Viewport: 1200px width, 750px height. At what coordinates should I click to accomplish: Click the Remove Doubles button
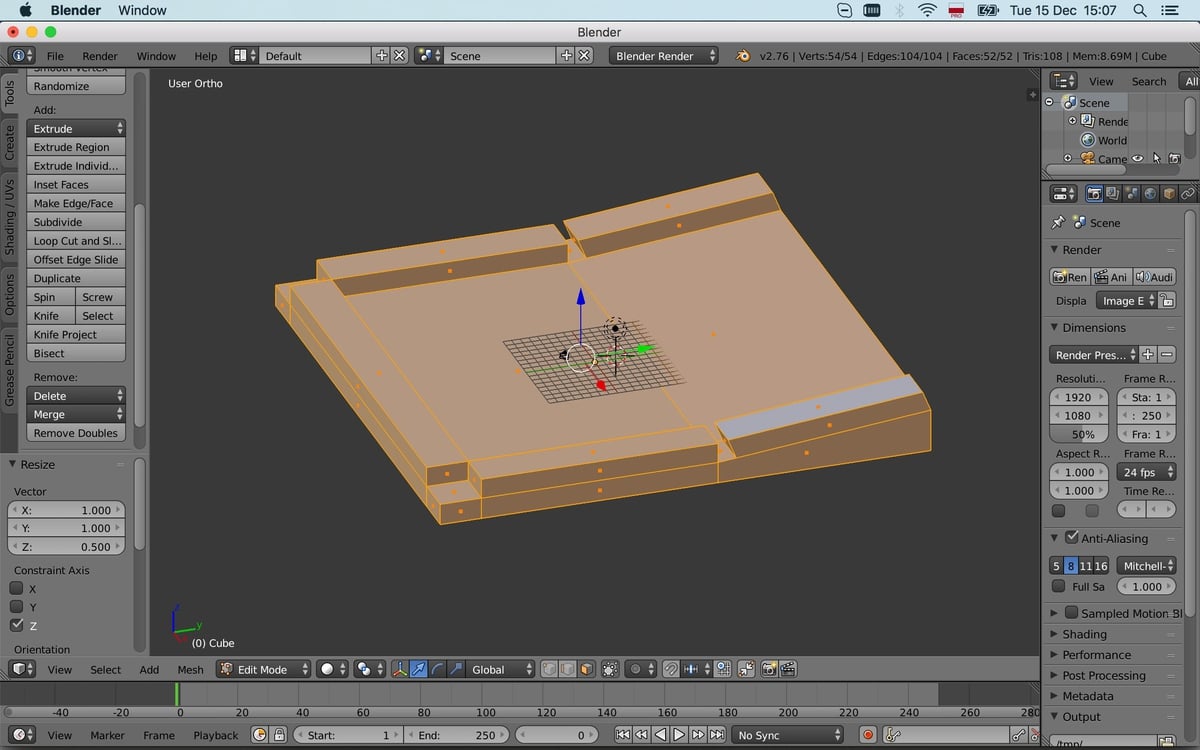point(76,433)
